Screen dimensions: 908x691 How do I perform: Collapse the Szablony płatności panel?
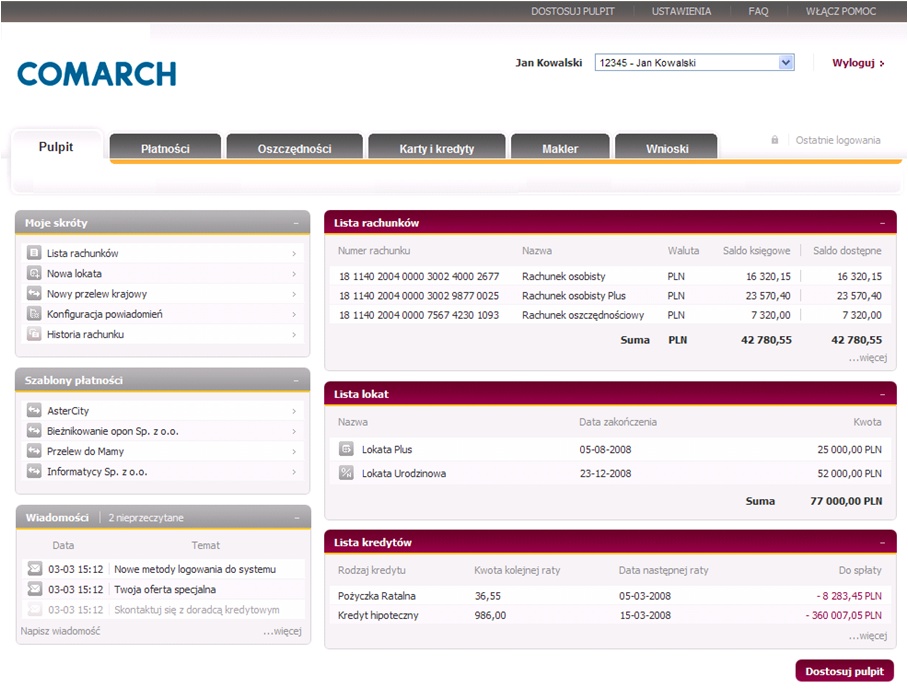coord(296,381)
